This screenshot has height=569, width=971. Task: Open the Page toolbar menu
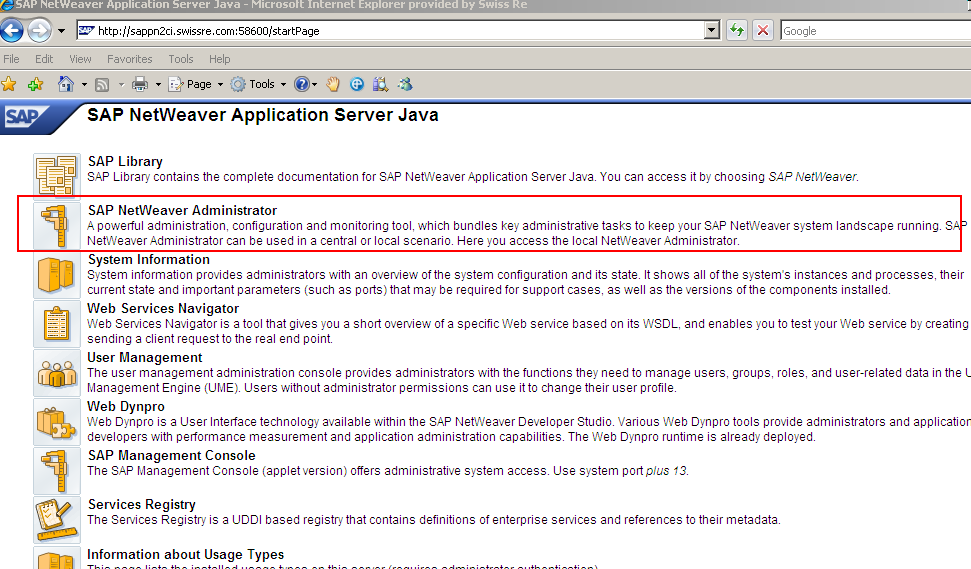pos(196,84)
